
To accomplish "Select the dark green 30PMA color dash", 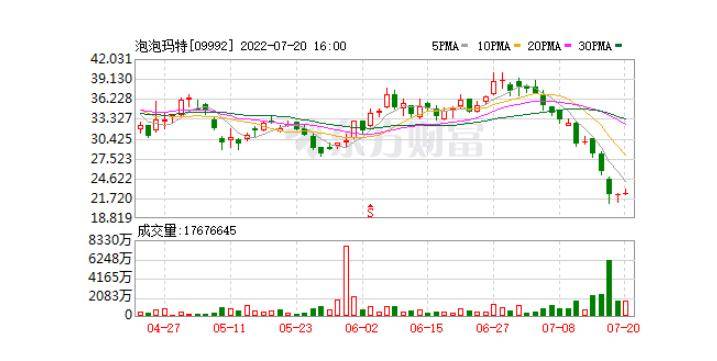I will (x=619, y=46).
